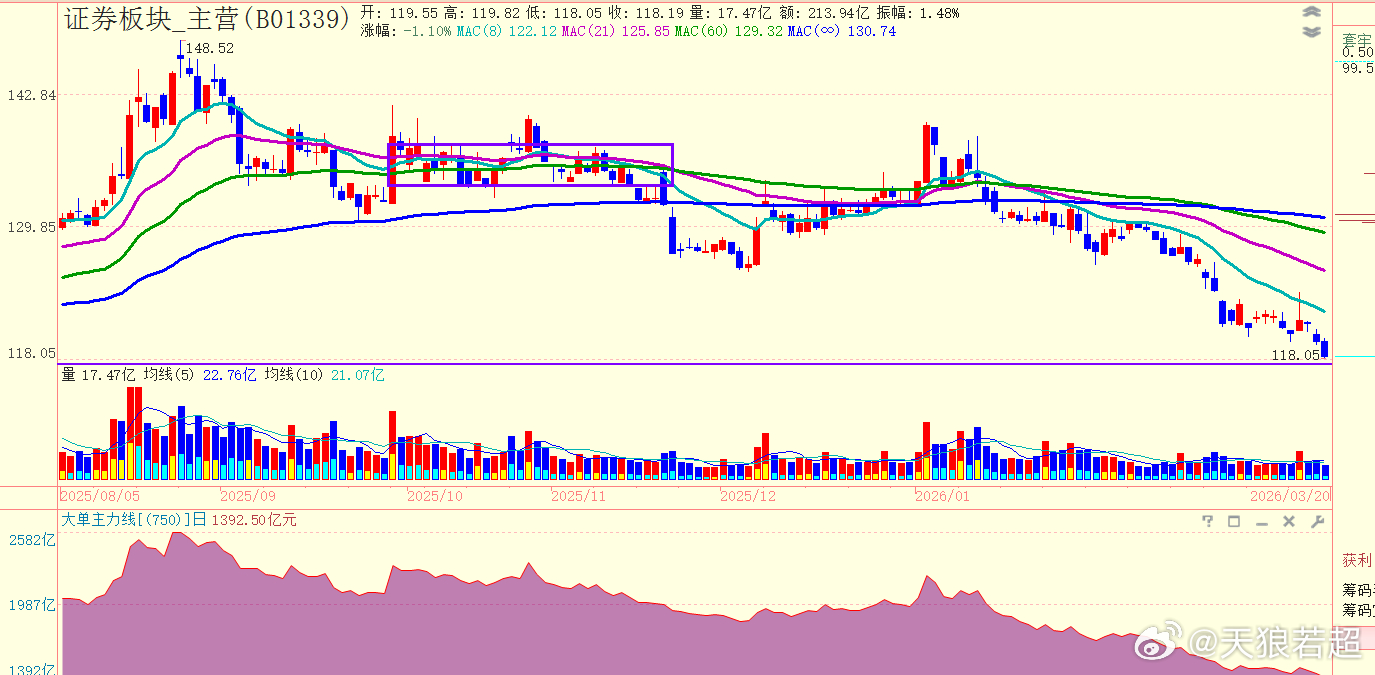Image resolution: width=1375 pixels, height=675 pixels.
Task: Click the double down-chevron icon on the chart
Action: click(1312, 32)
